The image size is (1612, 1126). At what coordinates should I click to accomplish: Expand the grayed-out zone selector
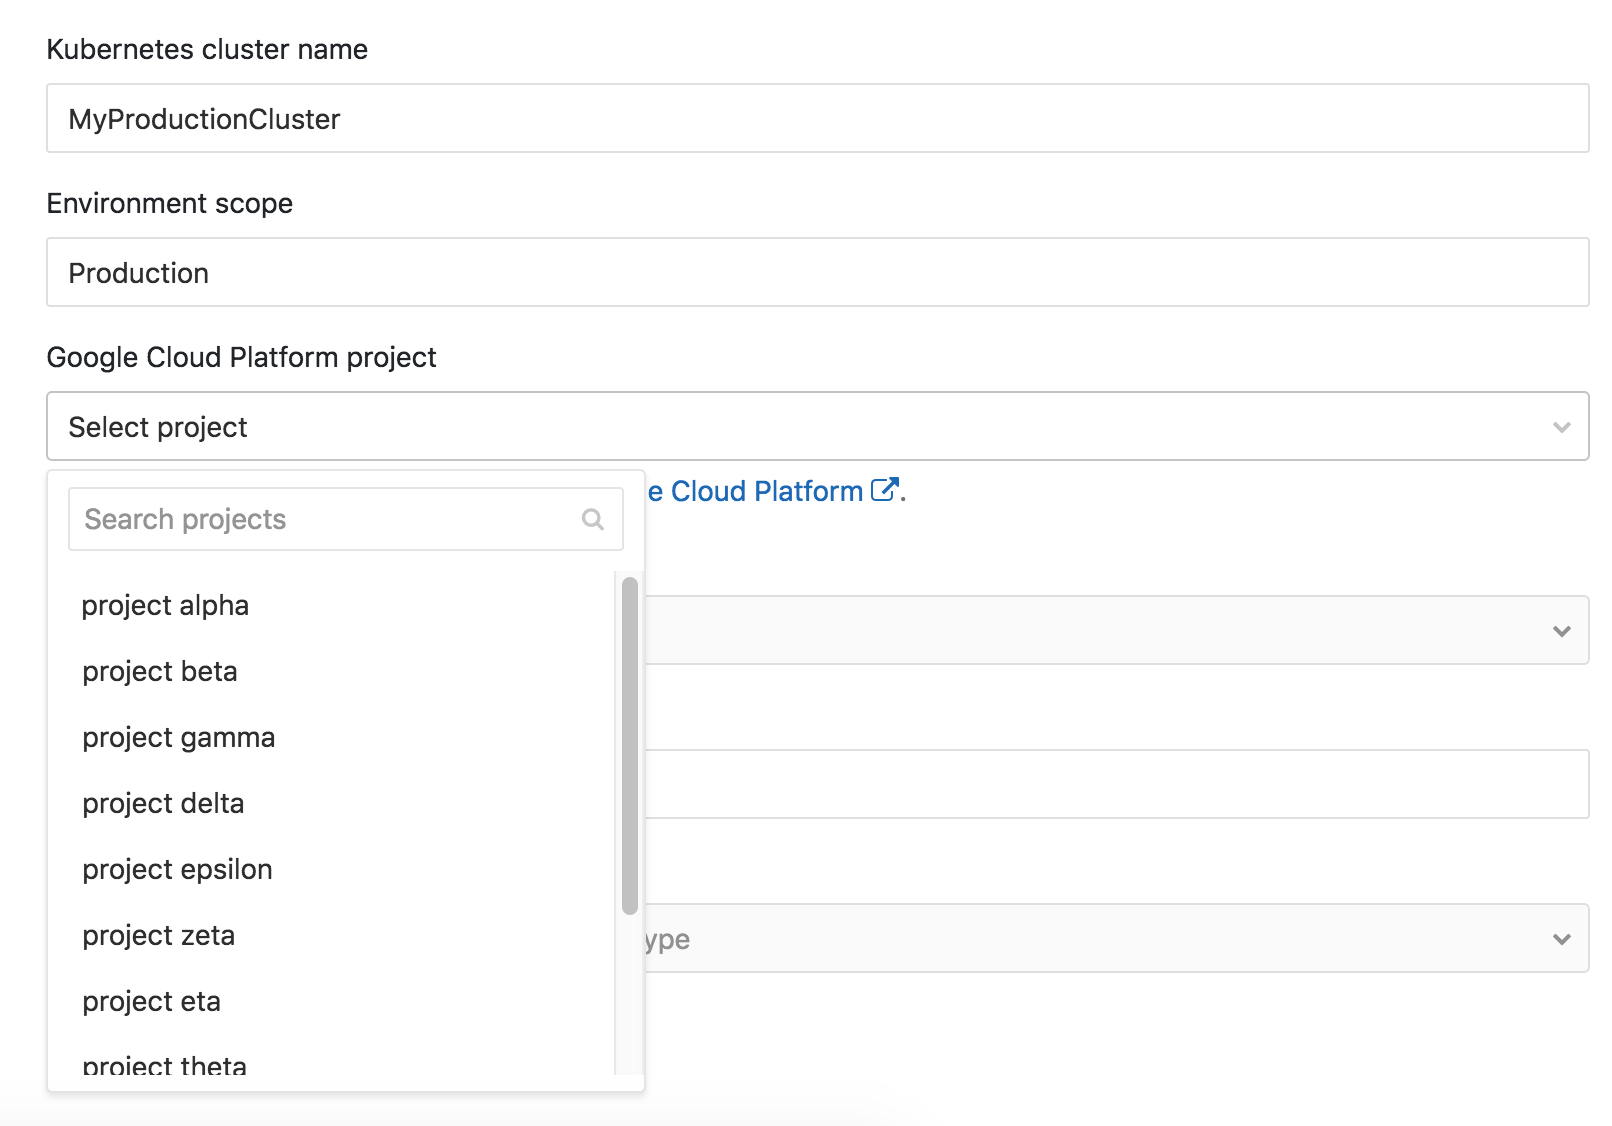(x=1100, y=630)
